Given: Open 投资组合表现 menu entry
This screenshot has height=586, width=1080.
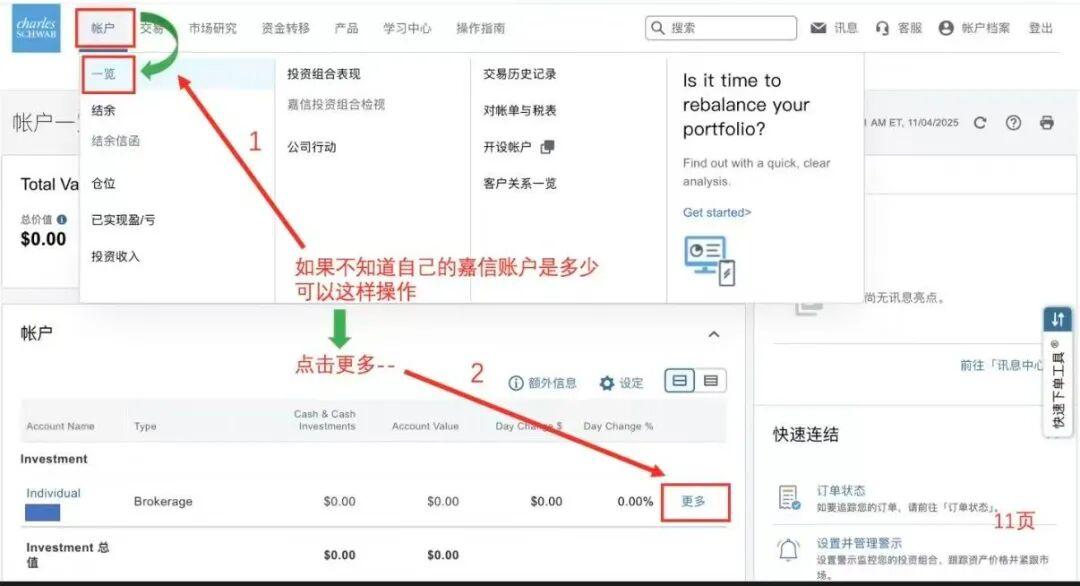Looking at the screenshot, I should click(x=324, y=74).
